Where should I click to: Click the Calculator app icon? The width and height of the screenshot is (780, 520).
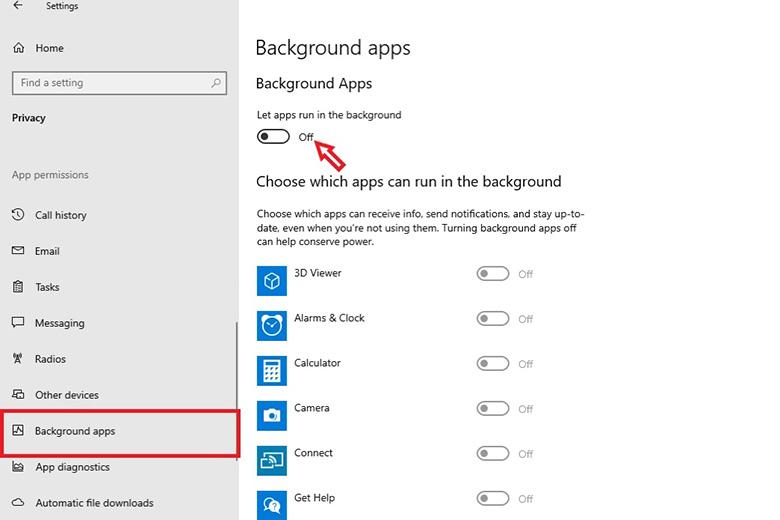272,371
